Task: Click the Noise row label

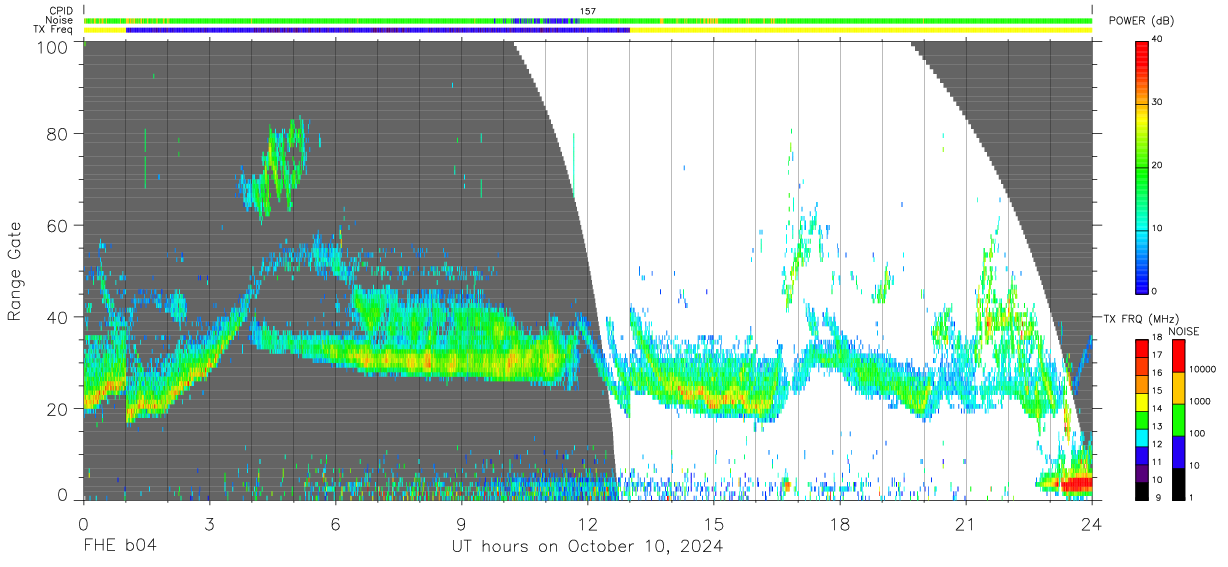Action: [x=61, y=20]
